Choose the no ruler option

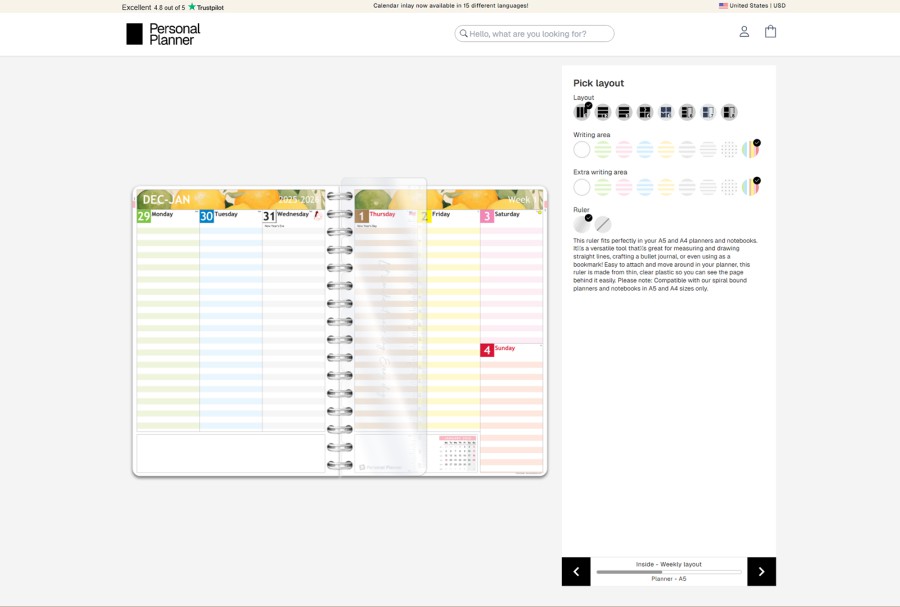tap(603, 224)
